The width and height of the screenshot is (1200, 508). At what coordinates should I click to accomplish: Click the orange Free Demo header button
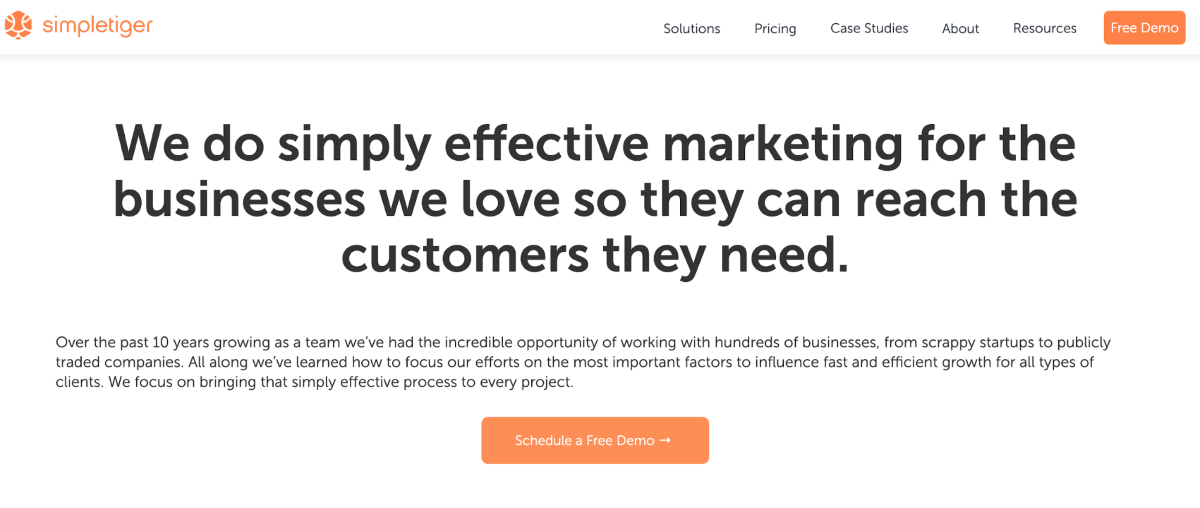pyautogui.click(x=1144, y=28)
